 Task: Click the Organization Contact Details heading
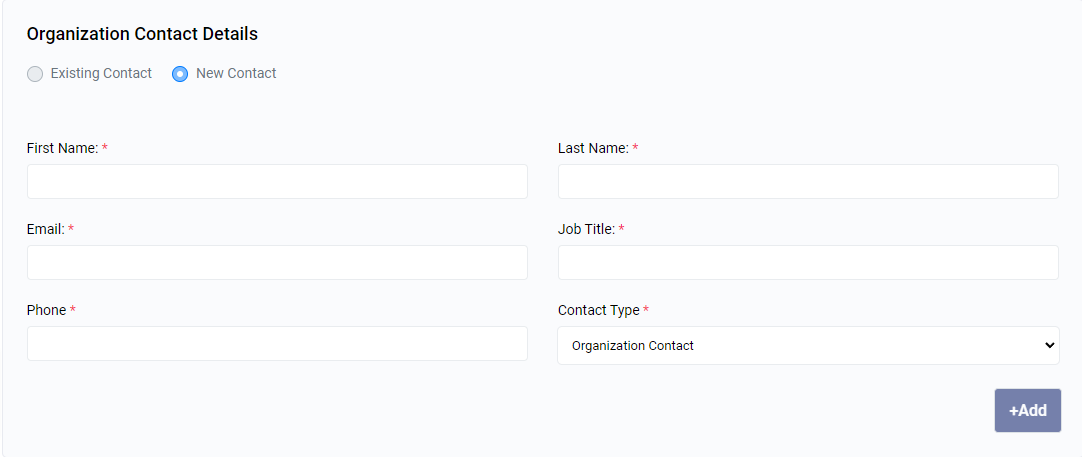point(142,34)
